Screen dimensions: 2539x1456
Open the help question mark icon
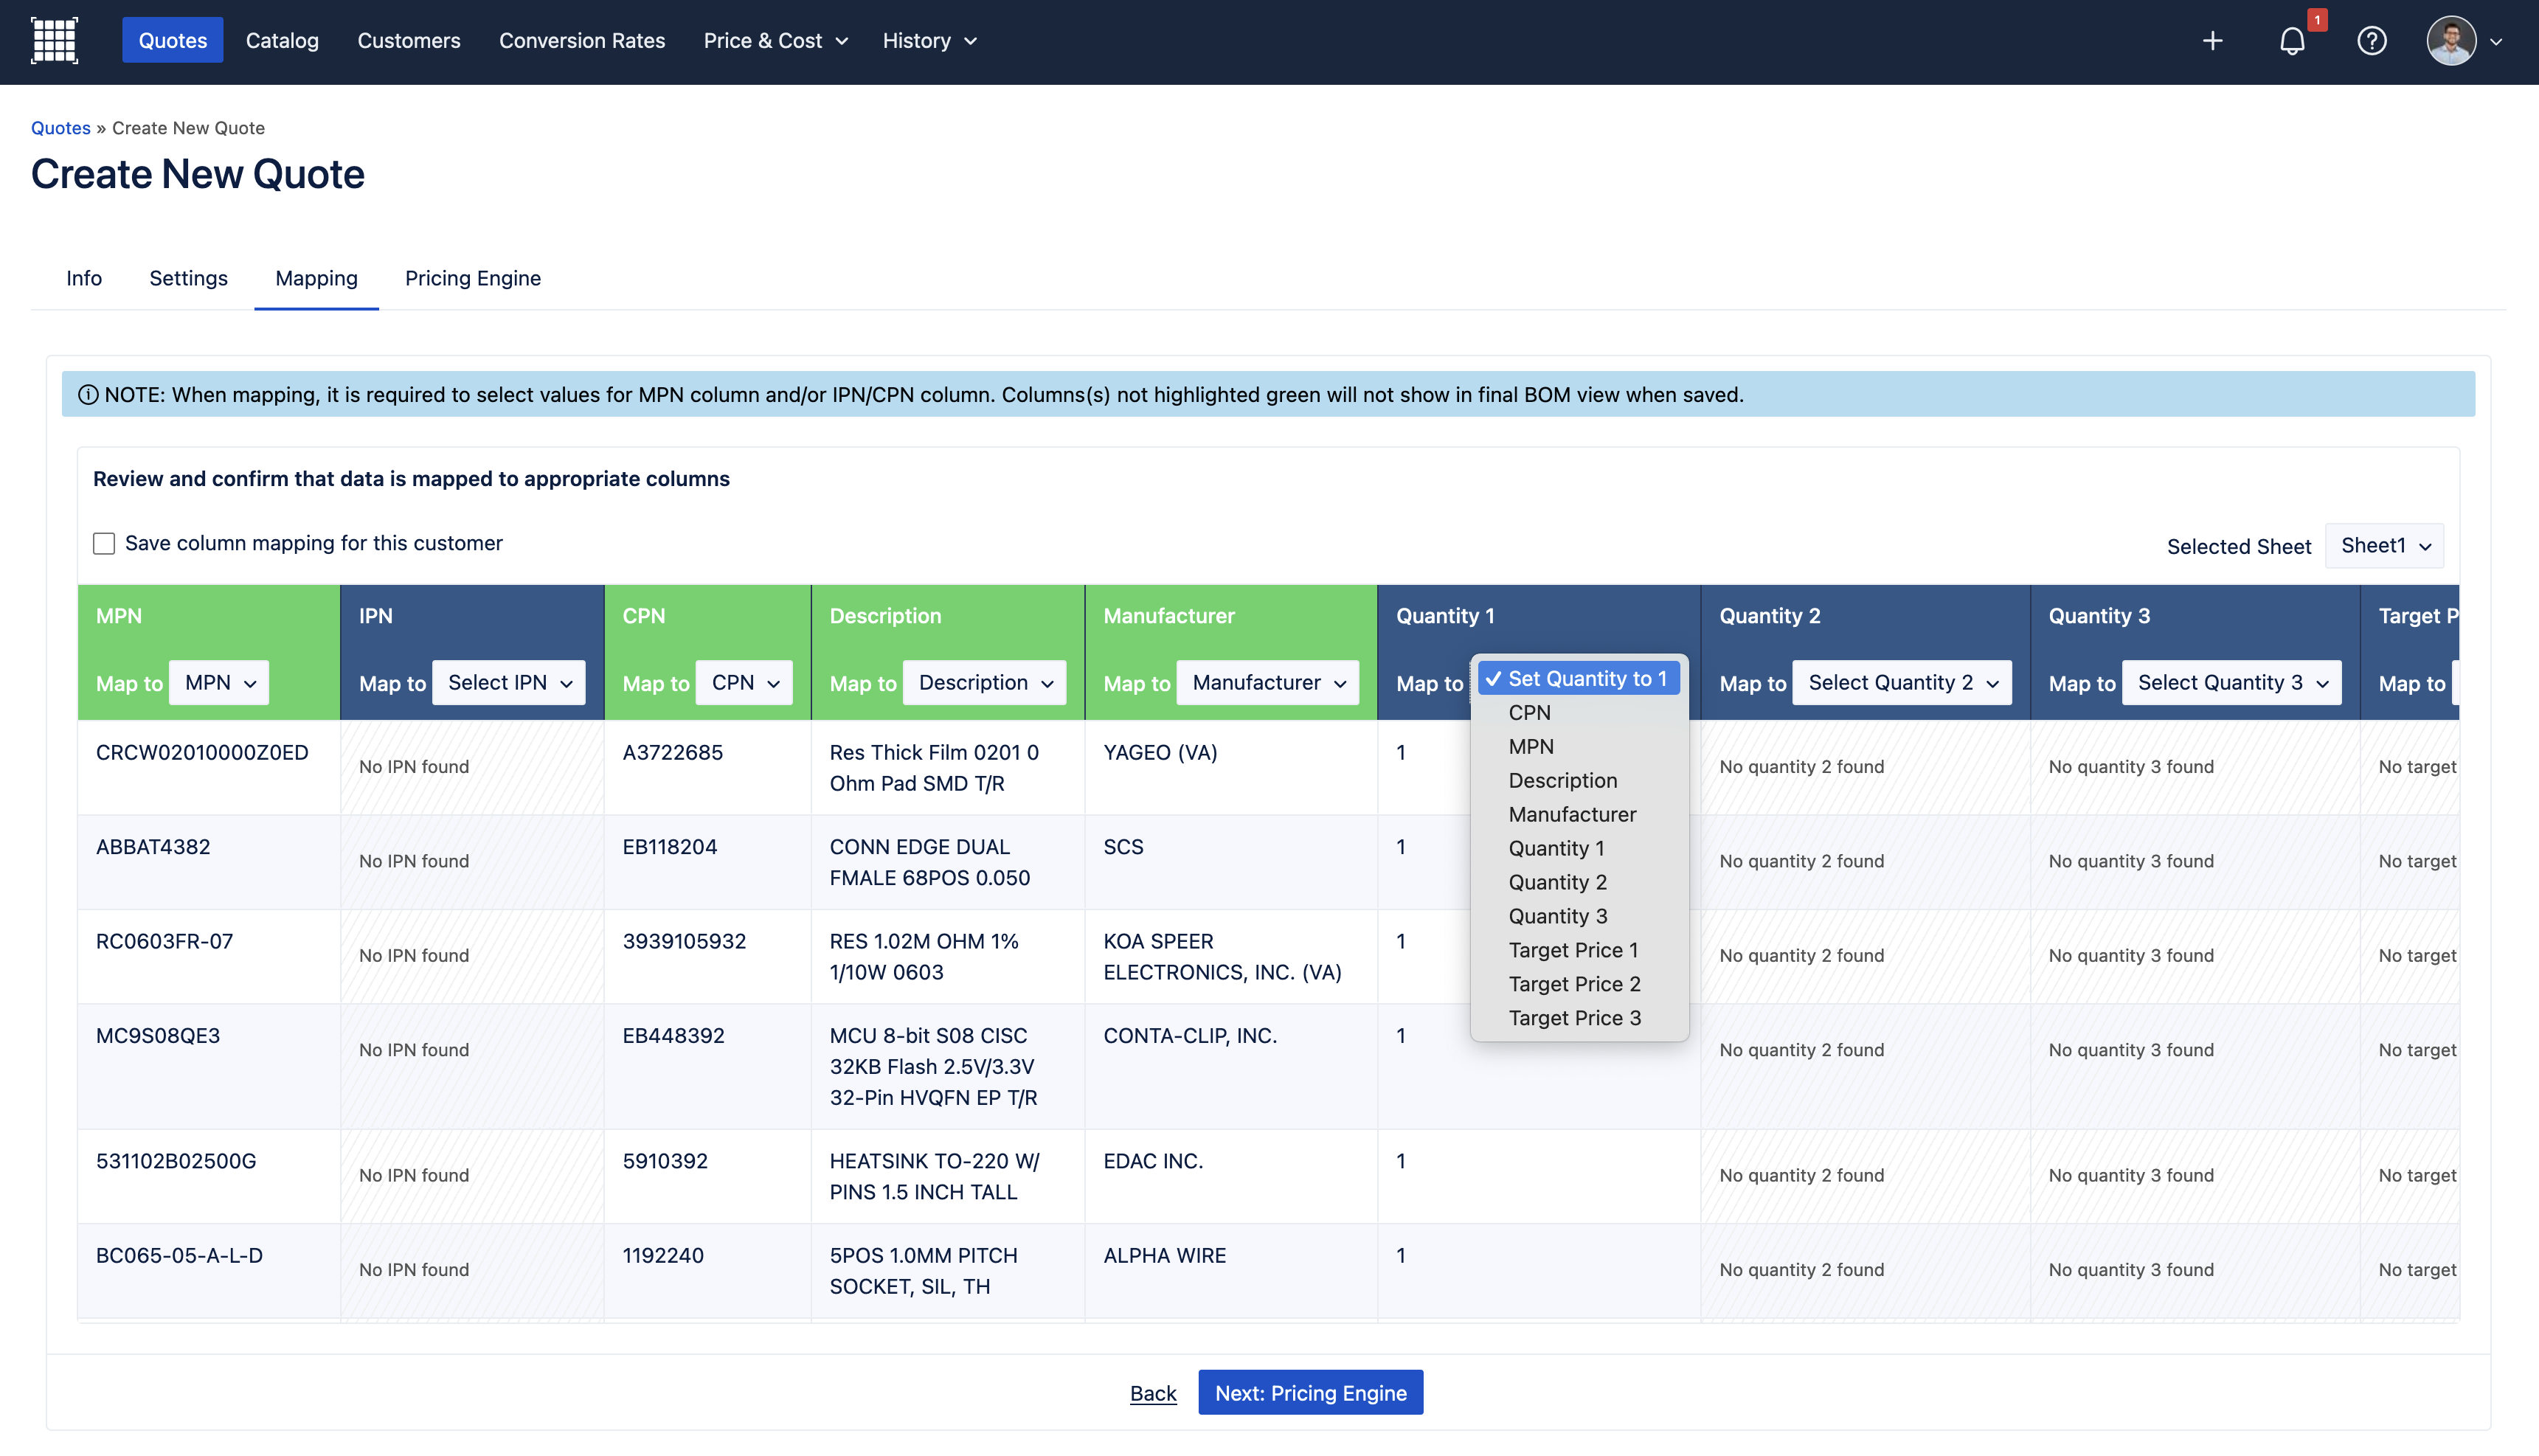click(2371, 41)
